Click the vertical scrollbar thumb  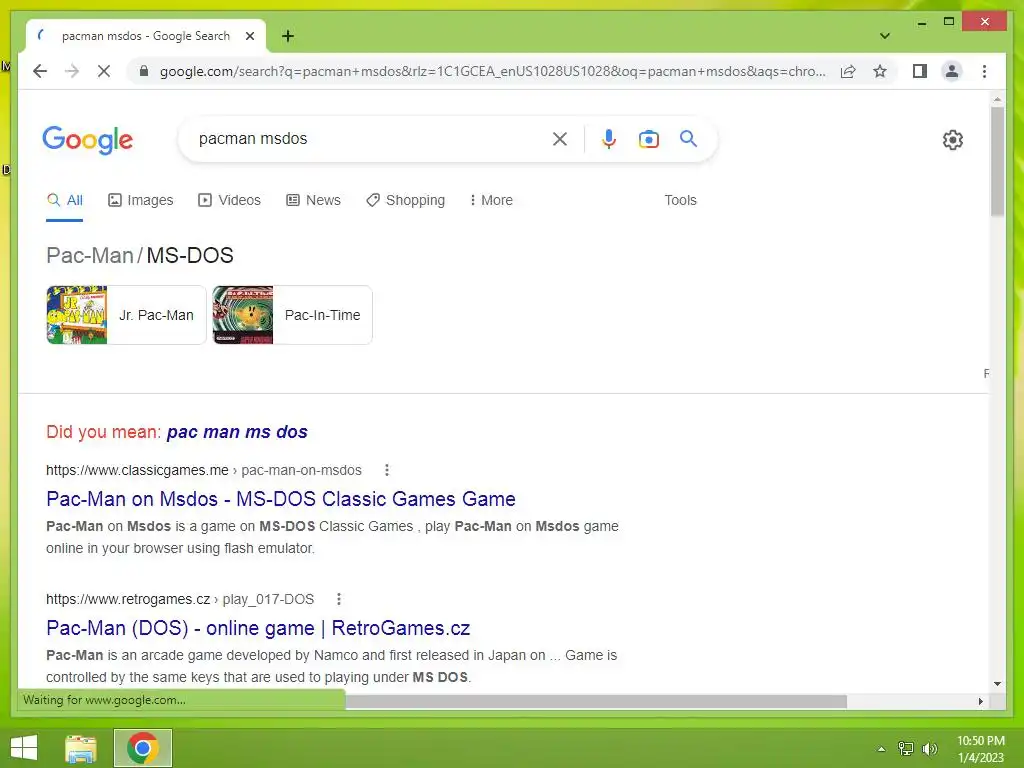click(997, 161)
